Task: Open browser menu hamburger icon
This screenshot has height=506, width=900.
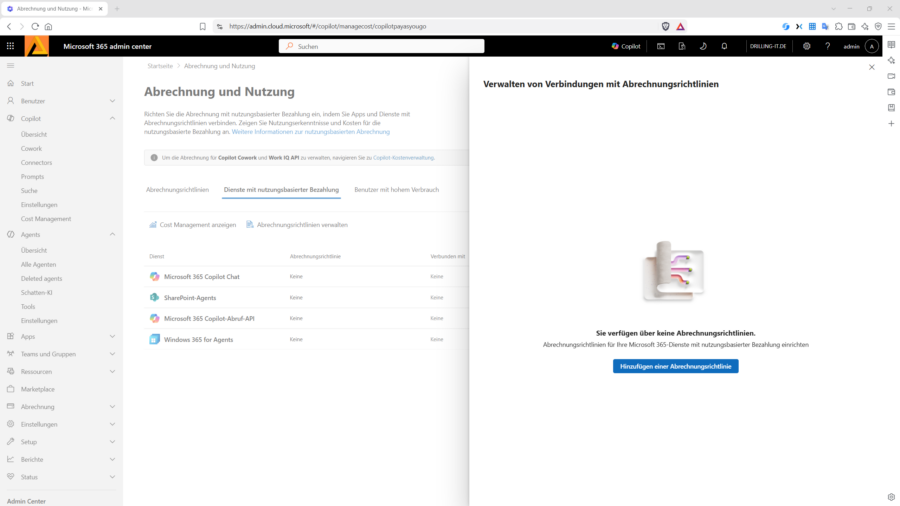Action: (891, 26)
